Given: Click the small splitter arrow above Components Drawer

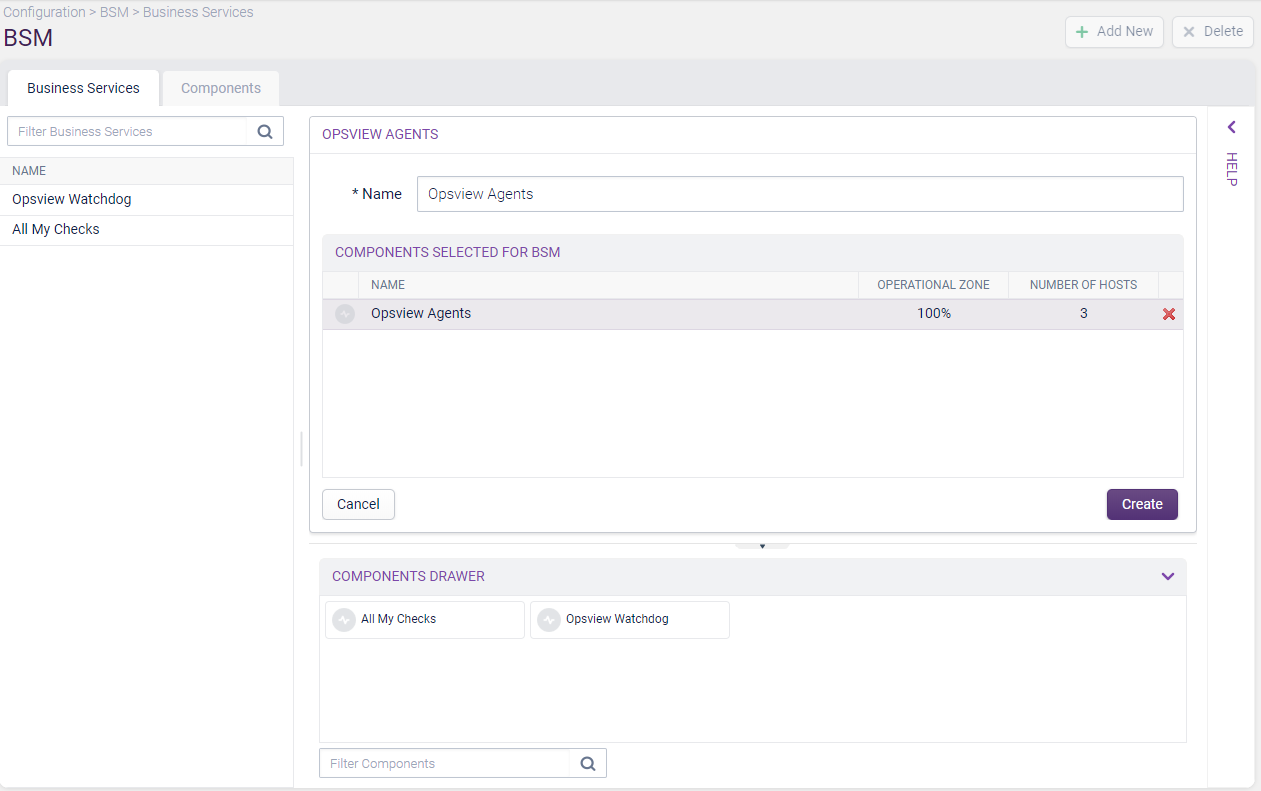Looking at the screenshot, I should (762, 546).
